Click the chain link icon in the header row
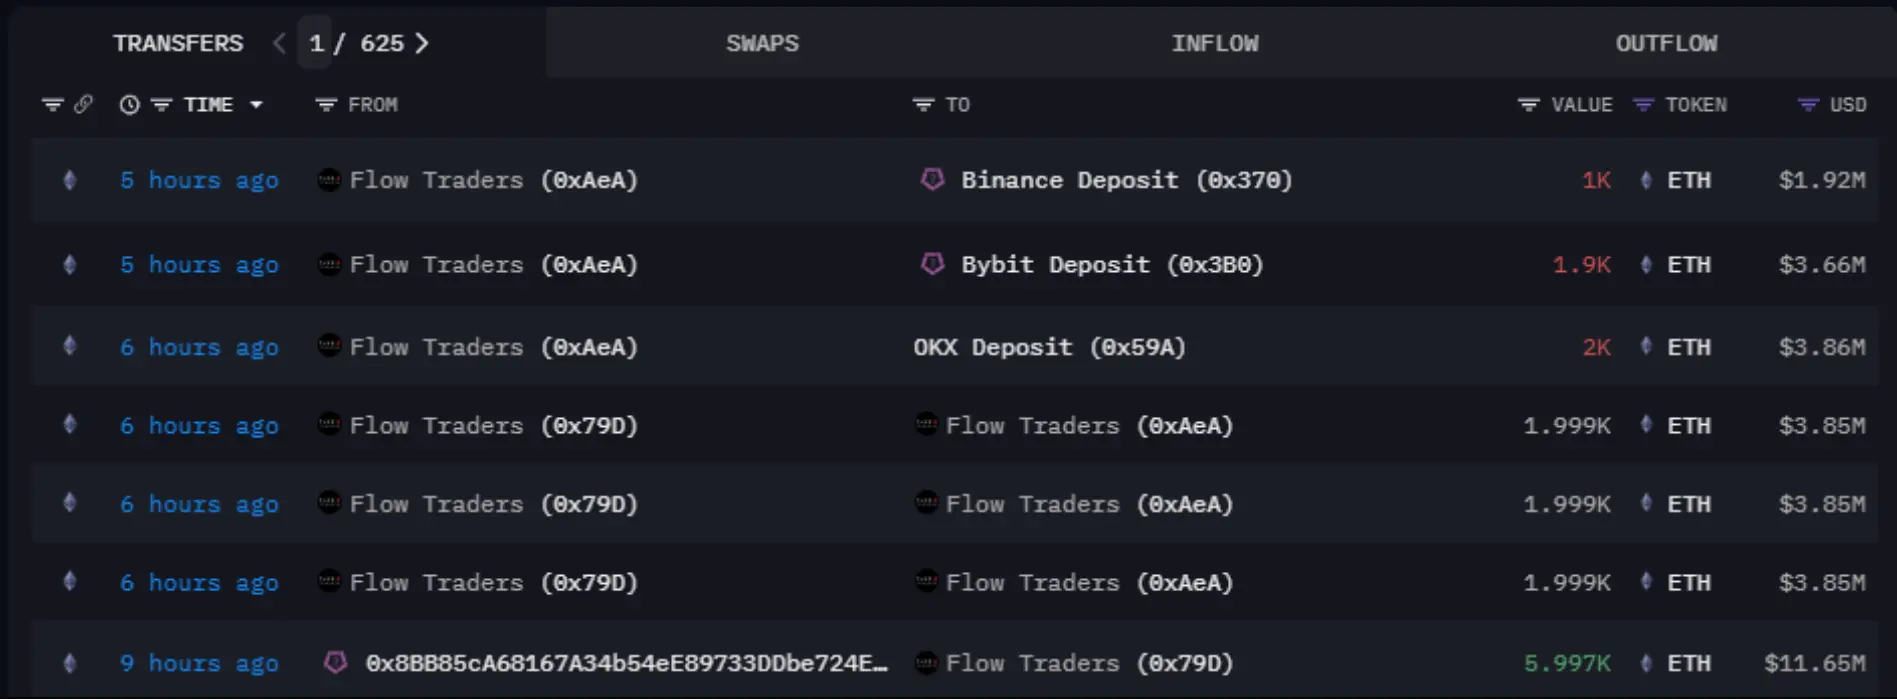Screen dimensions: 1897x699 click(84, 103)
